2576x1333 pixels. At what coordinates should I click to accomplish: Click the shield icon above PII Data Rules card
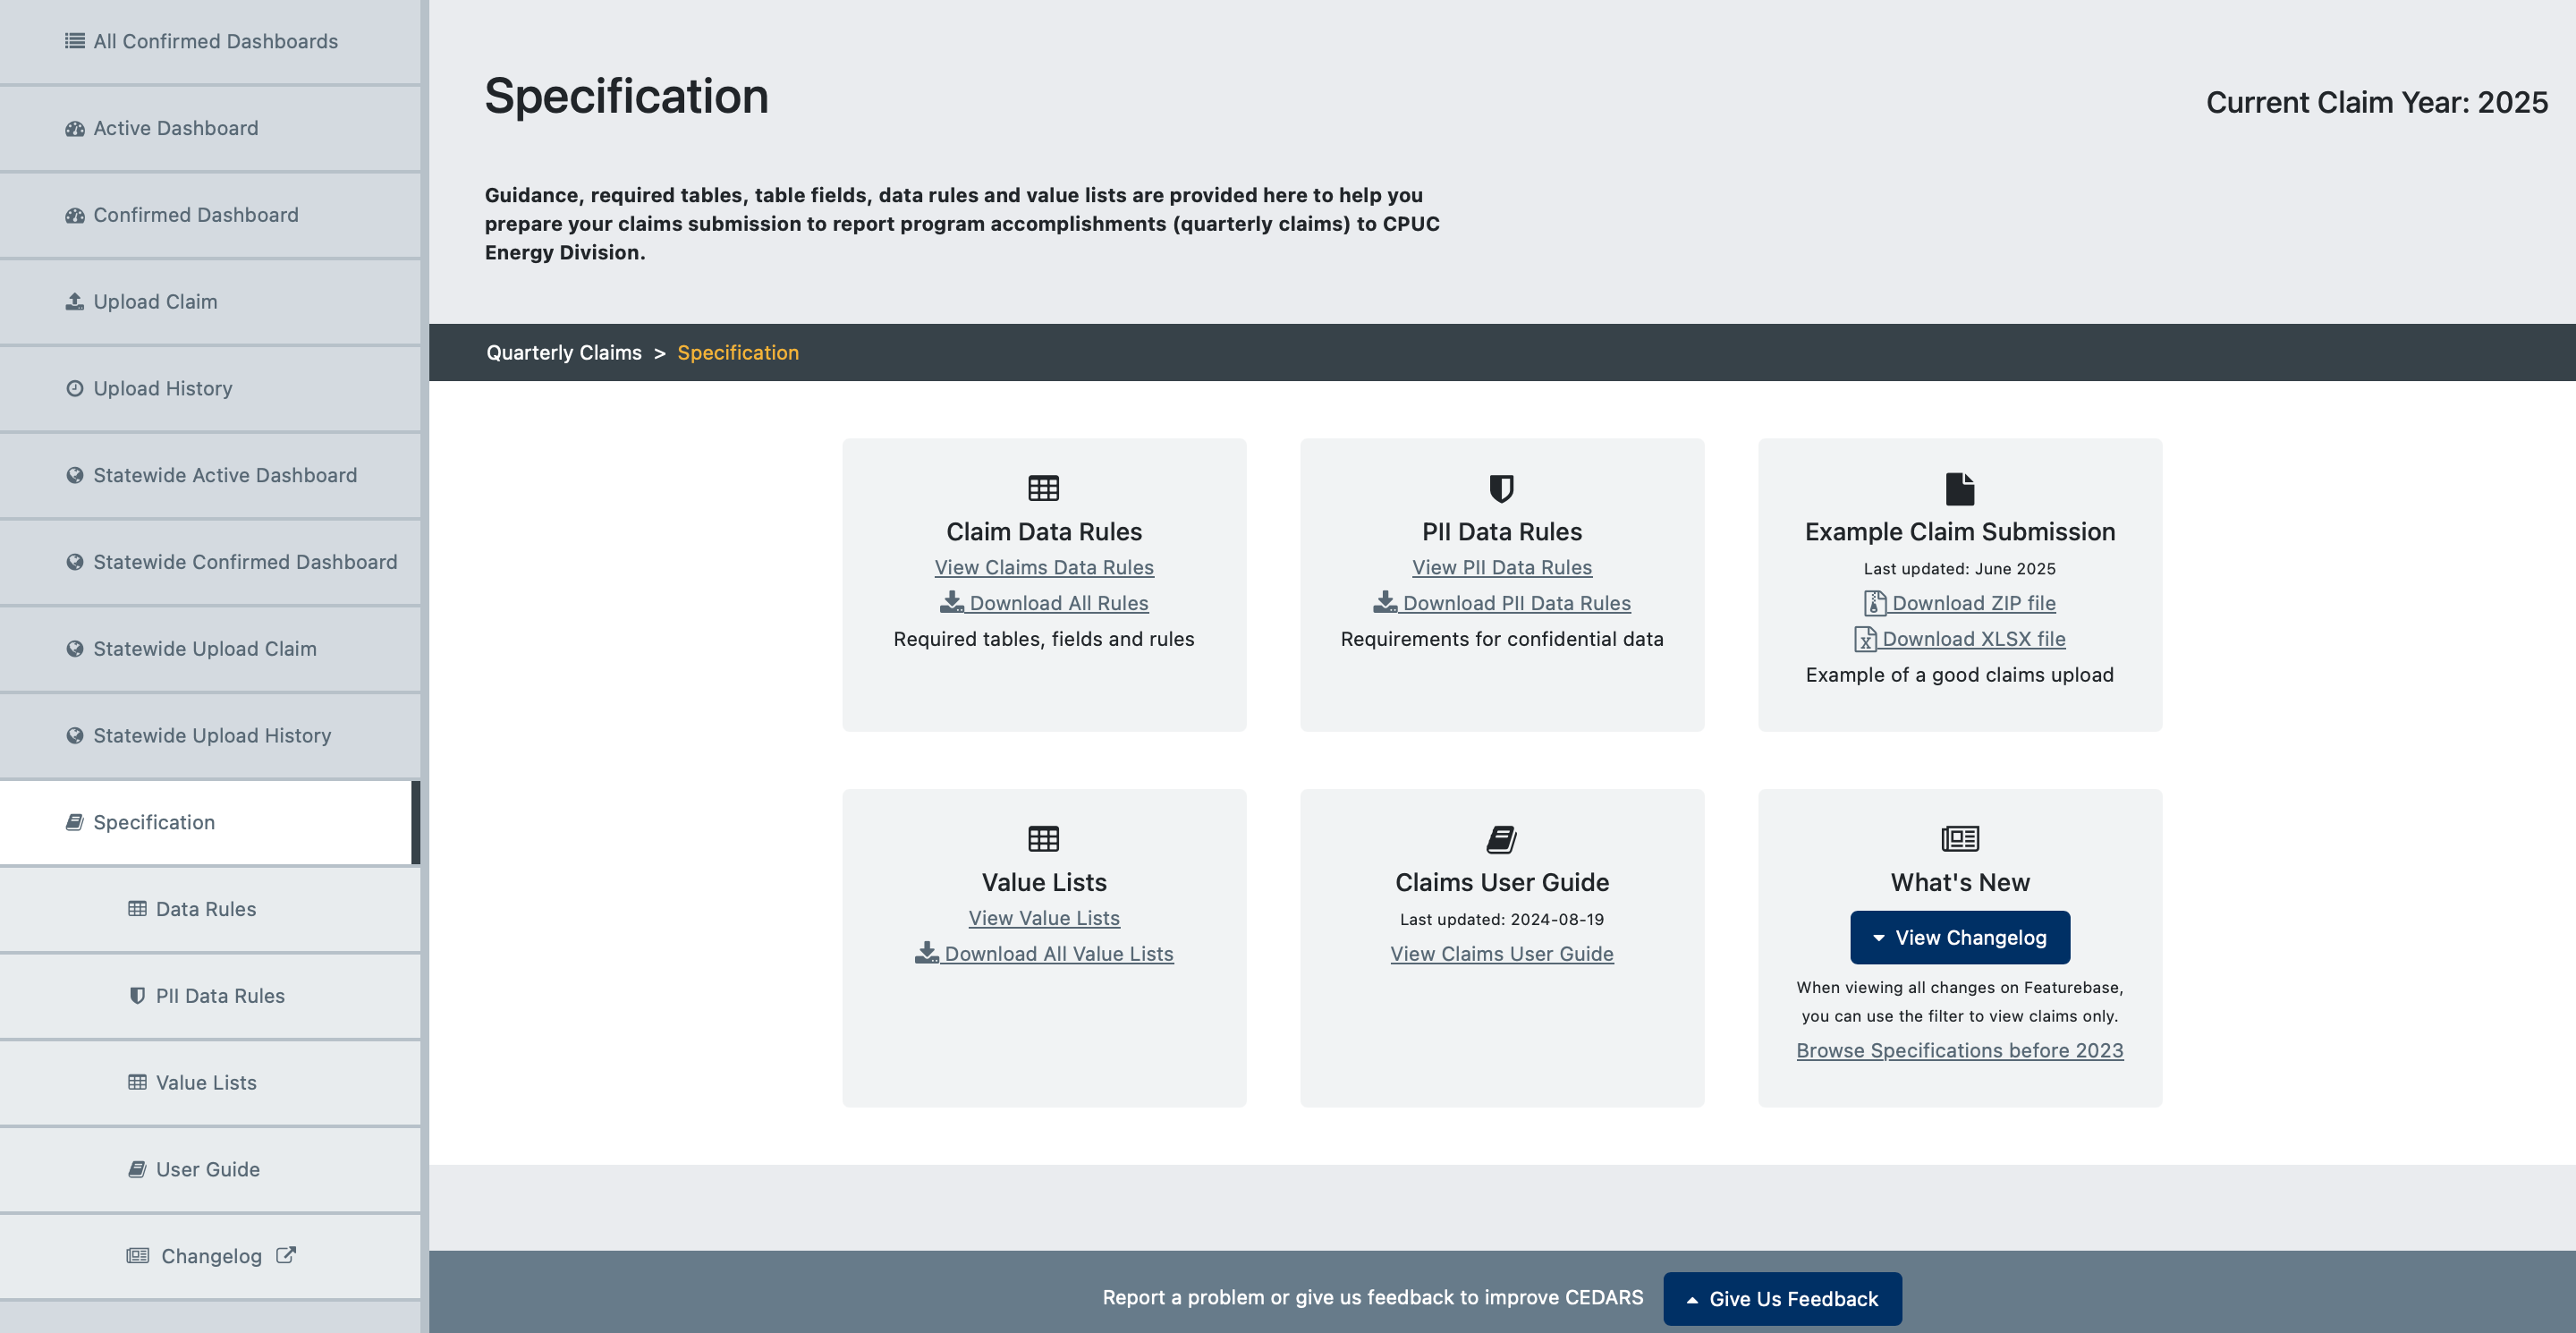click(x=1501, y=488)
